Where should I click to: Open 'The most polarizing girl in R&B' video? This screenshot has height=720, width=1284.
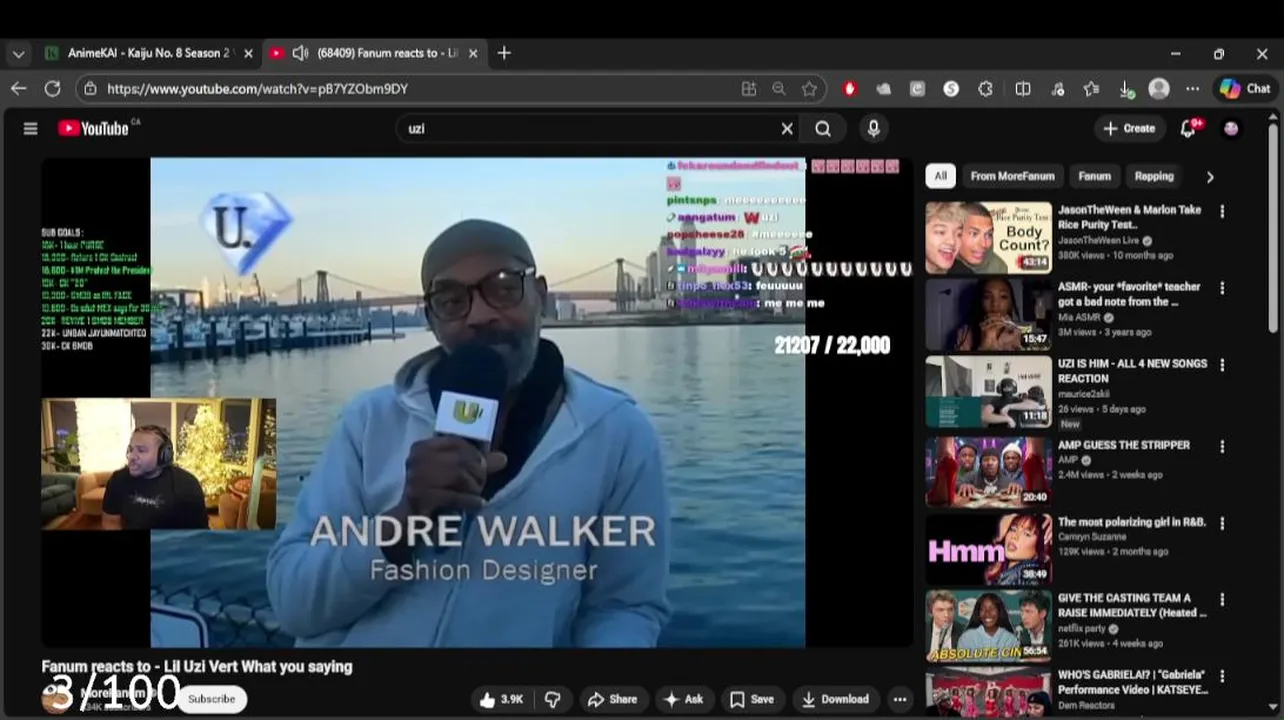pos(1132,522)
